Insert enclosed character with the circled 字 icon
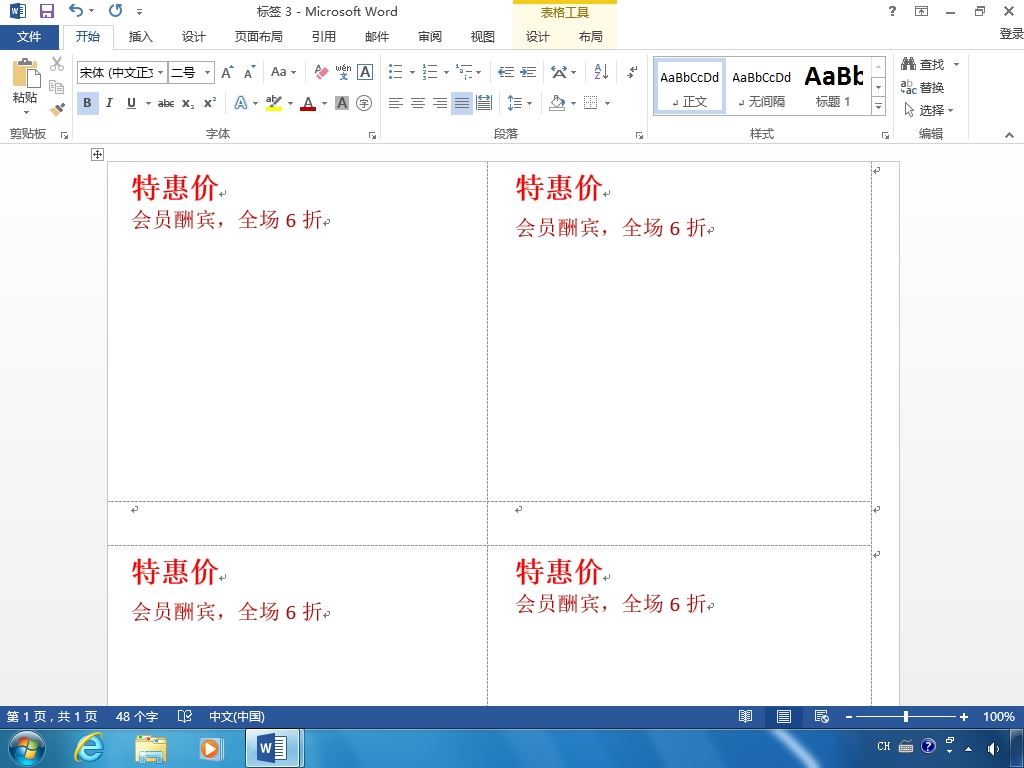Image resolution: width=1024 pixels, height=768 pixels. pyautogui.click(x=364, y=103)
